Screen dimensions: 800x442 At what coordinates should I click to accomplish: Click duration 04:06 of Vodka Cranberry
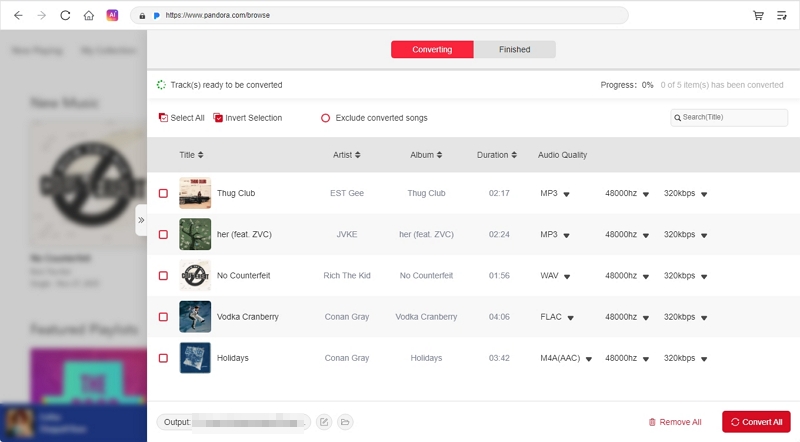(499, 317)
